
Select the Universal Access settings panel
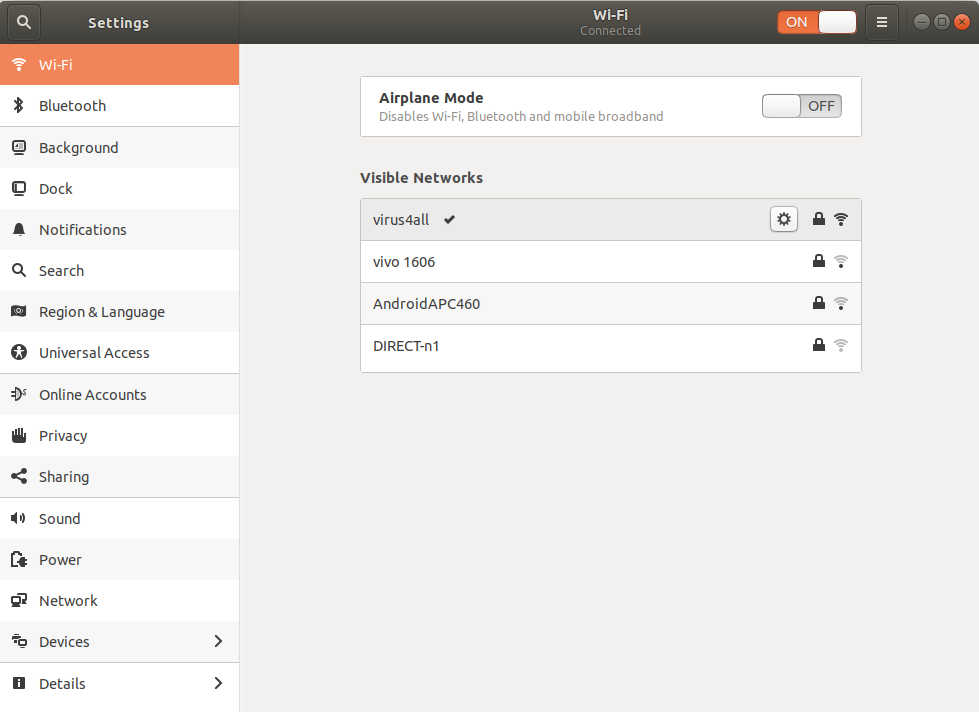[94, 352]
